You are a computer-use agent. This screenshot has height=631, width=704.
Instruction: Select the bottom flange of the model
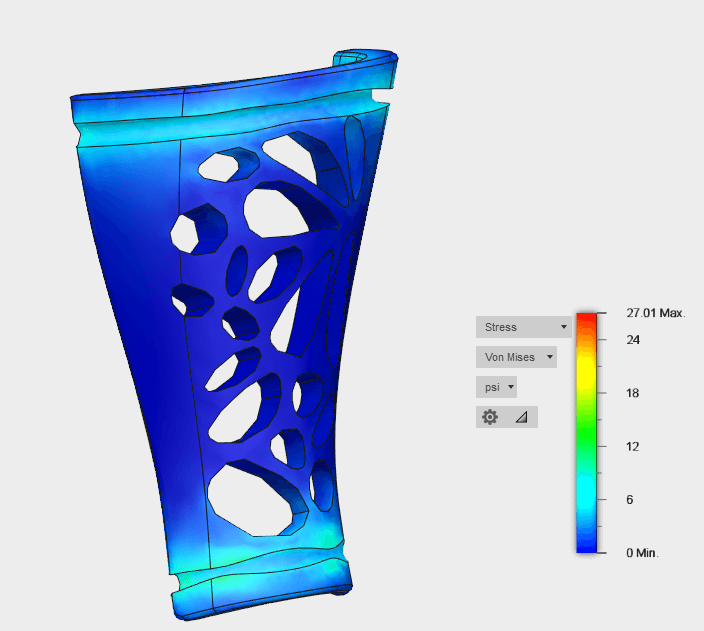(260, 590)
